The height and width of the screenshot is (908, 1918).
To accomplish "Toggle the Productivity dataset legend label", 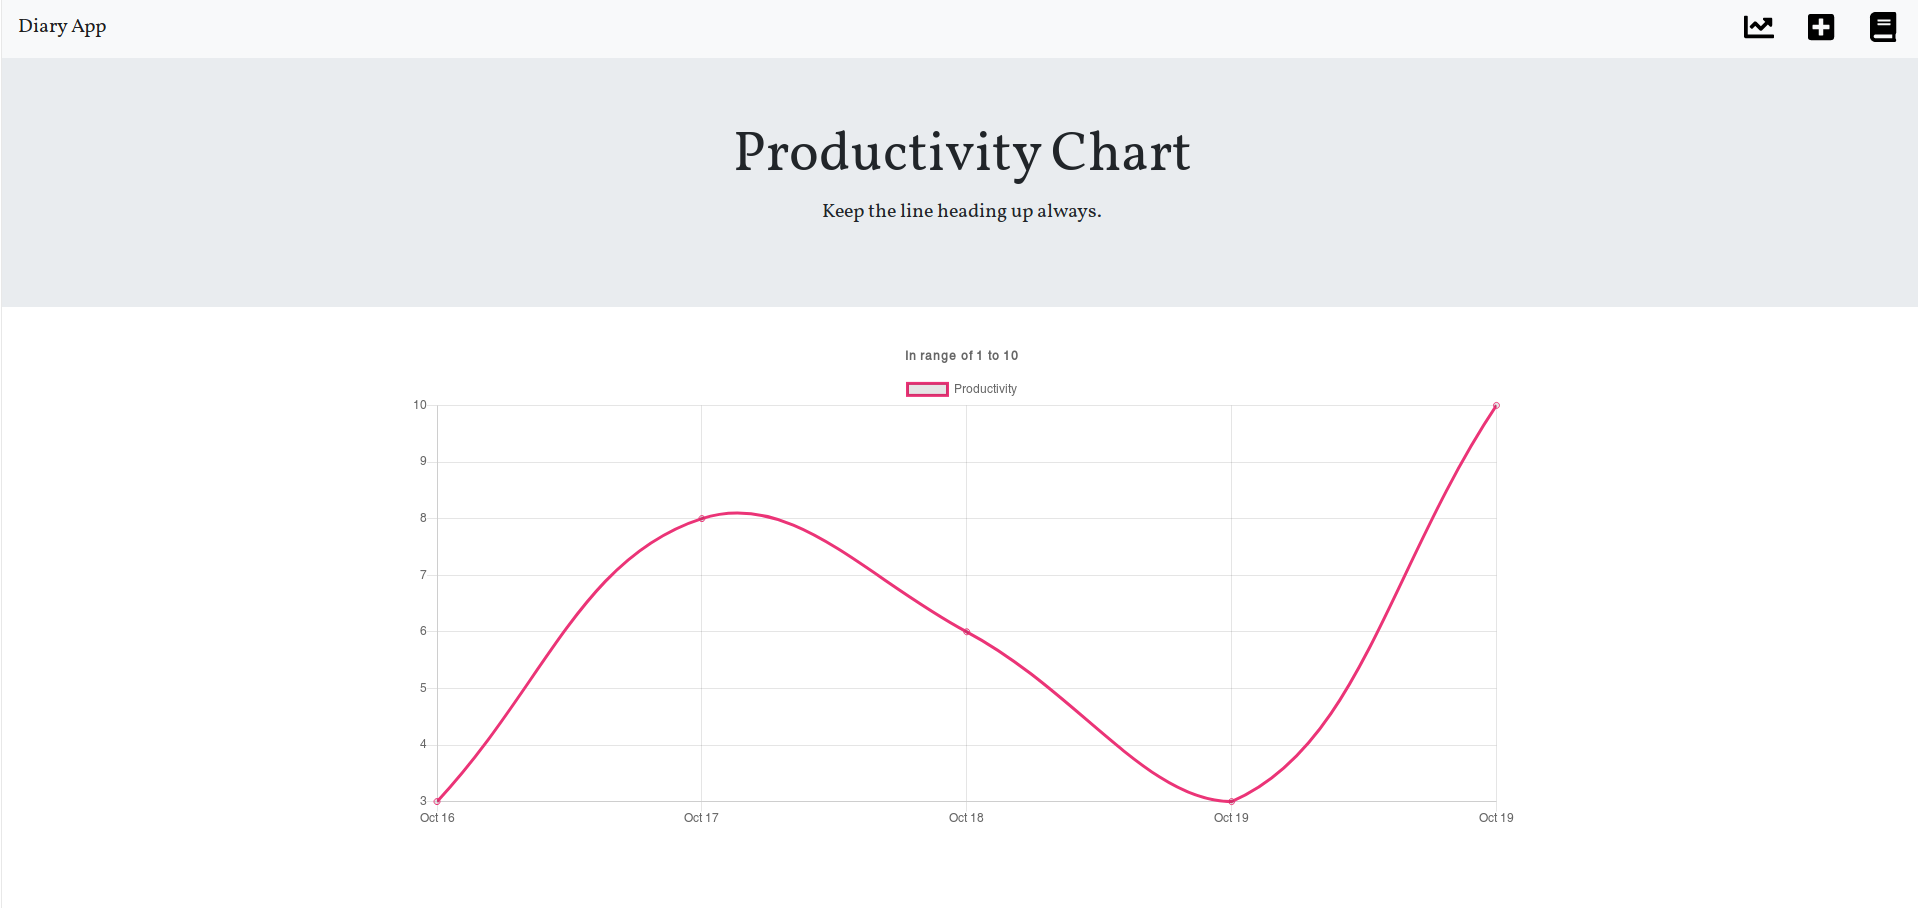I will coord(985,389).
